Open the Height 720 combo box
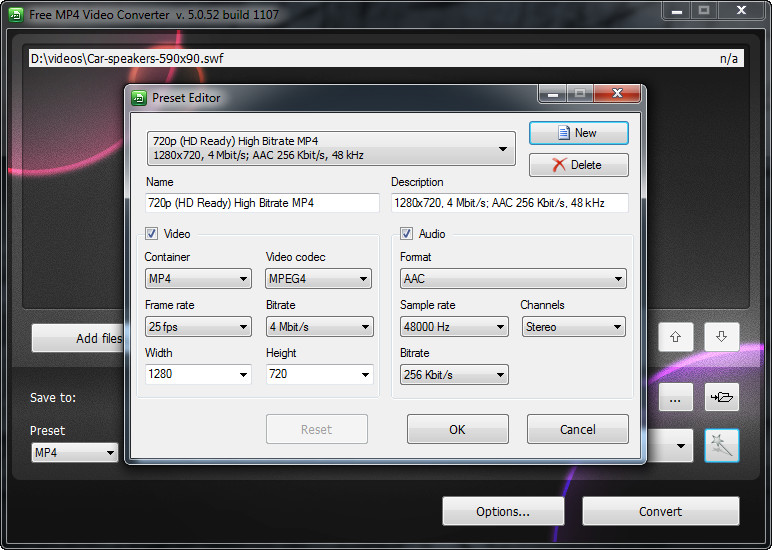The height and width of the screenshot is (550, 772). point(320,374)
